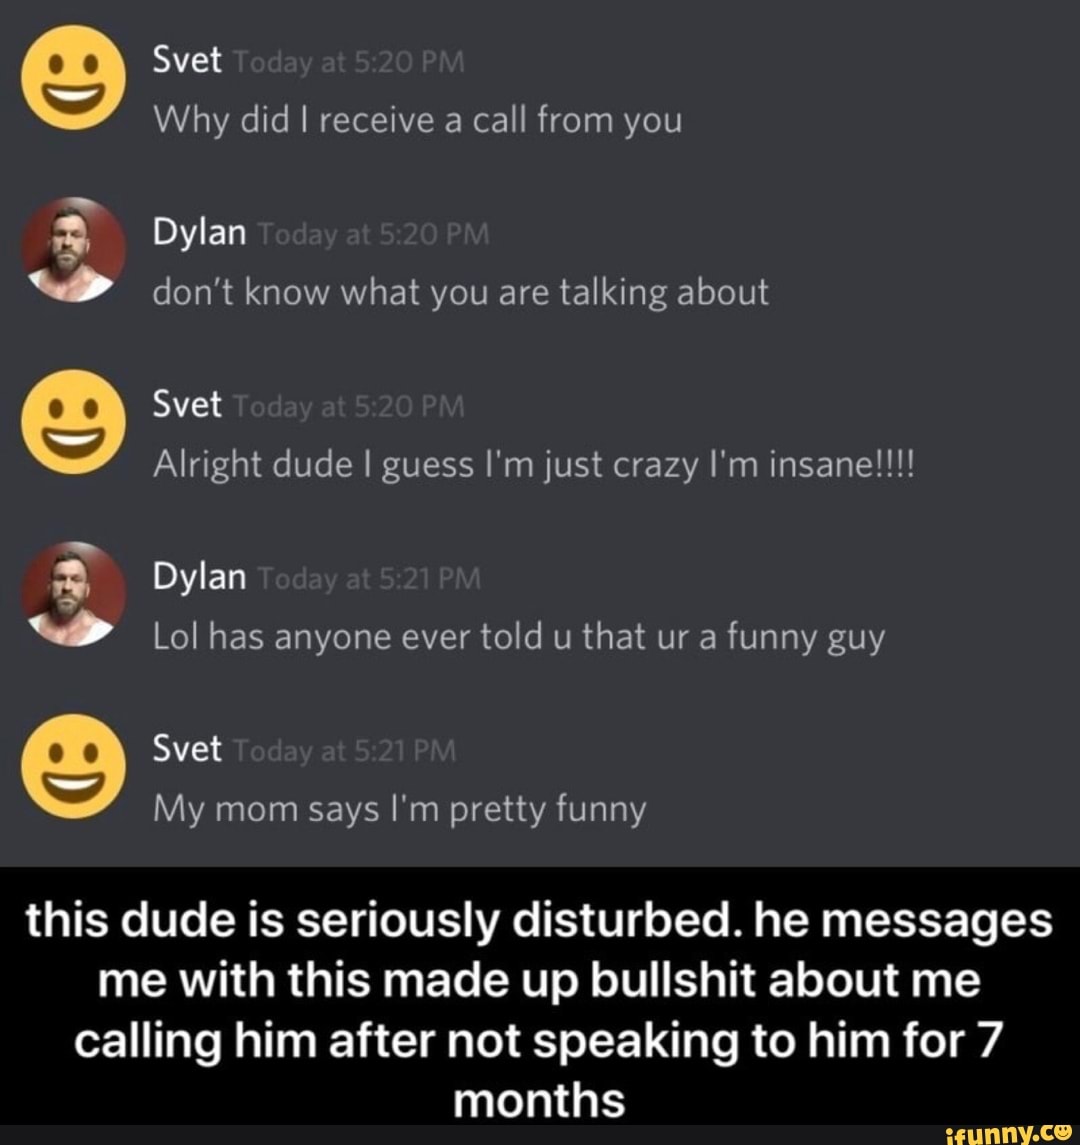
Task: Click Svet's smiley avatar beside 'My mom says' message
Action: coord(73,766)
